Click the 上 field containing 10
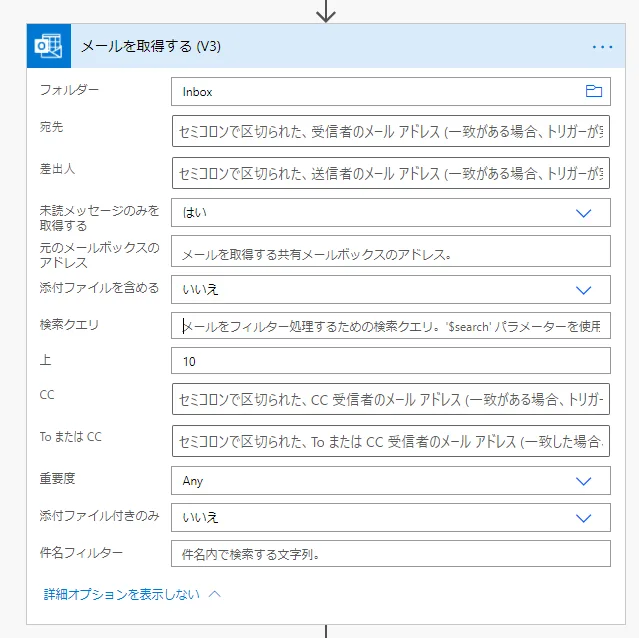Viewport: 639px width, 638px height. point(390,360)
